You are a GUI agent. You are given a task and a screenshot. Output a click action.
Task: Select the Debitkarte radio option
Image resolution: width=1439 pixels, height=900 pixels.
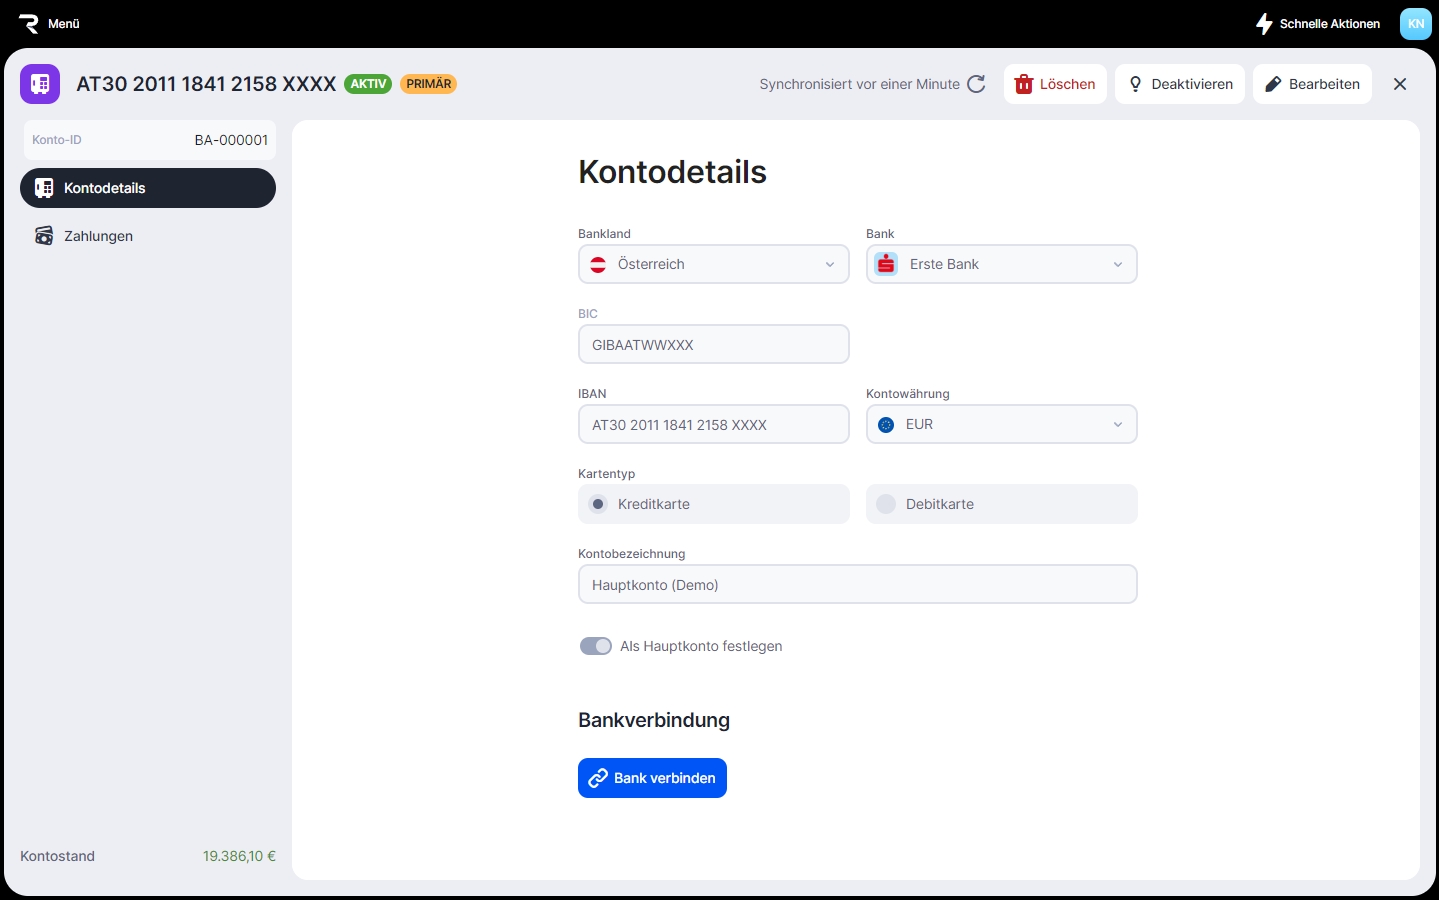pos(886,504)
